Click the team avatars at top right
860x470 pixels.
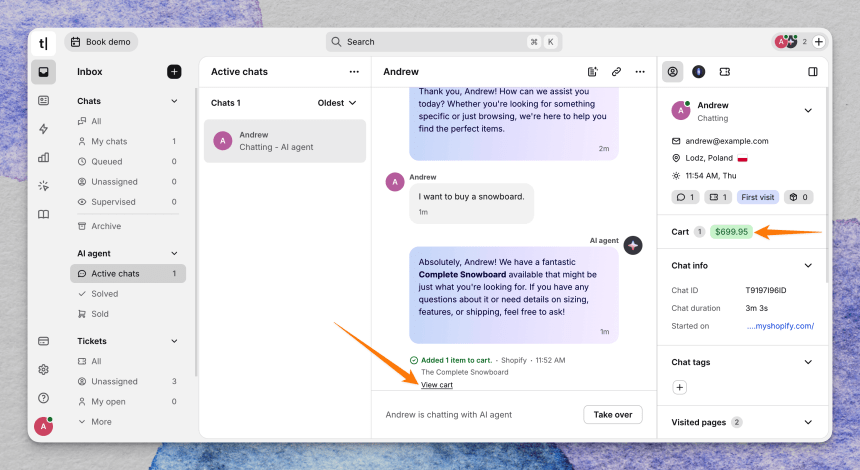pyautogui.click(x=786, y=42)
